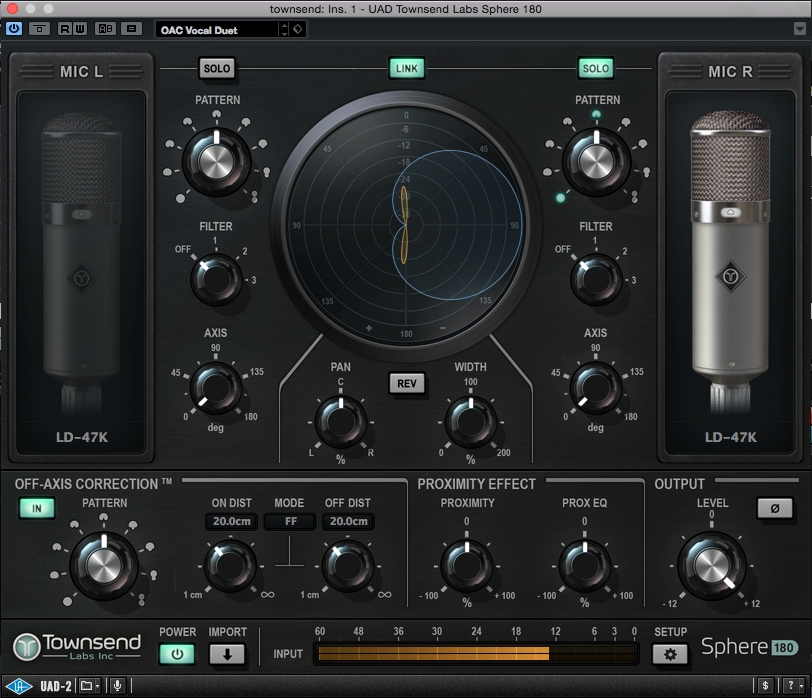
Task: Click the output LEVEL knob
Action: (711, 565)
